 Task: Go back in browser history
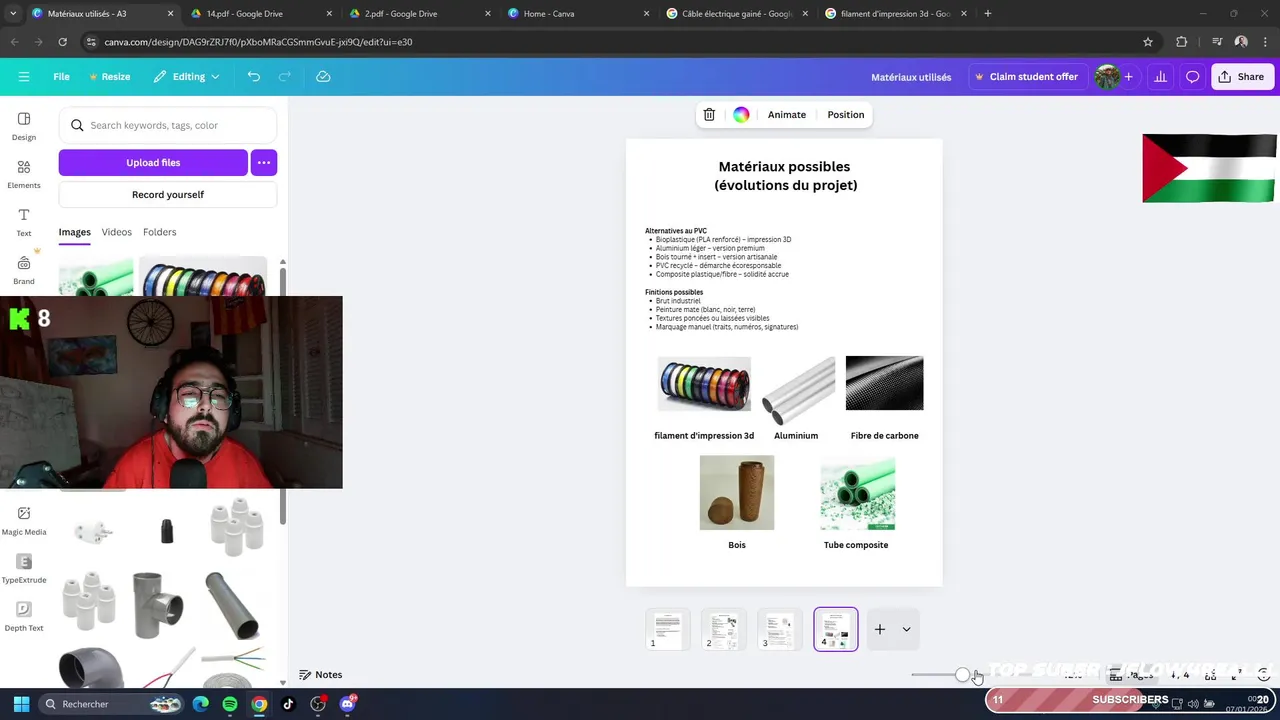click(x=14, y=42)
